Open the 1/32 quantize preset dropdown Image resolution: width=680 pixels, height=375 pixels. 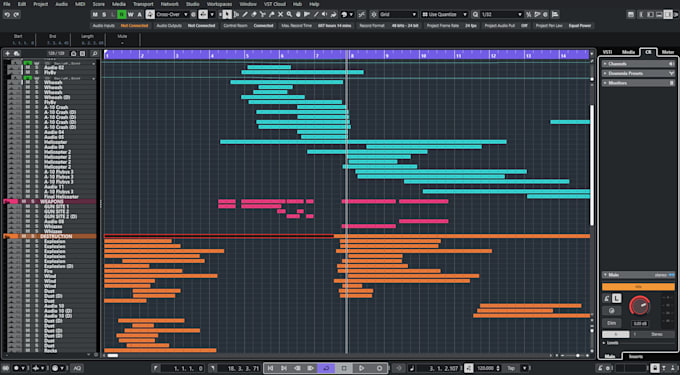click(502, 14)
